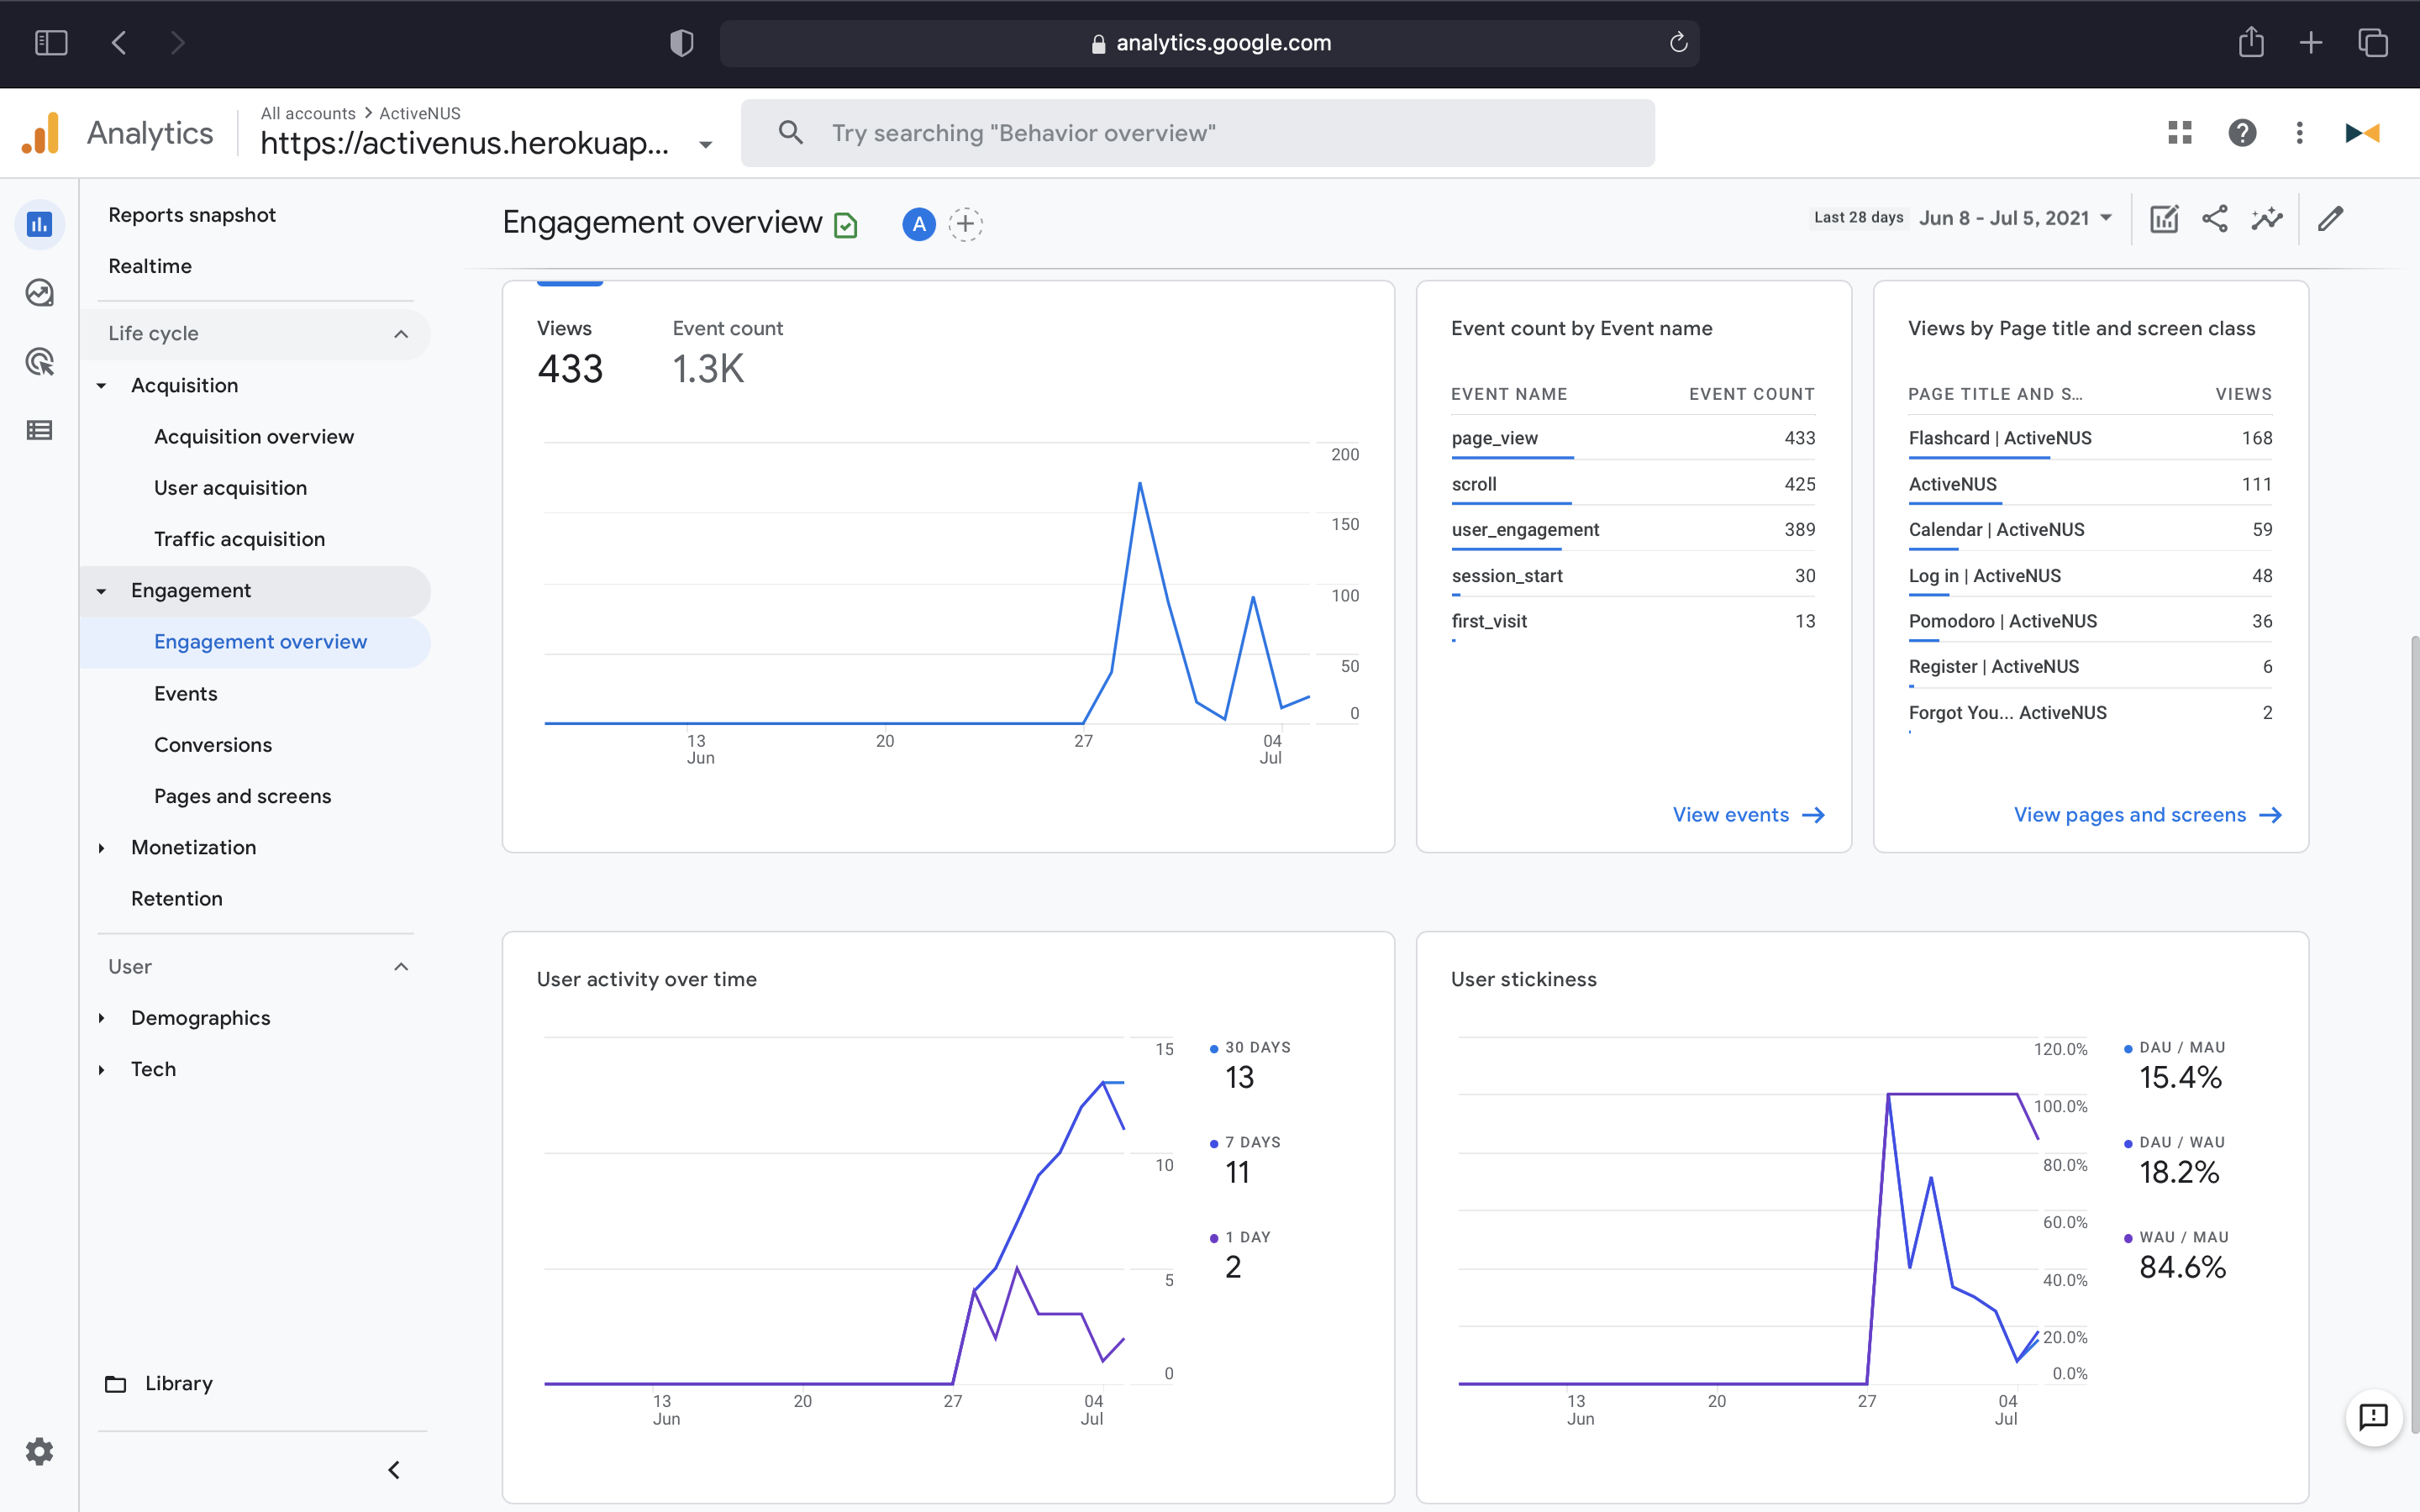The height and width of the screenshot is (1512, 2420).
Task: Collapse the Acquisition tree item
Action: (x=101, y=386)
